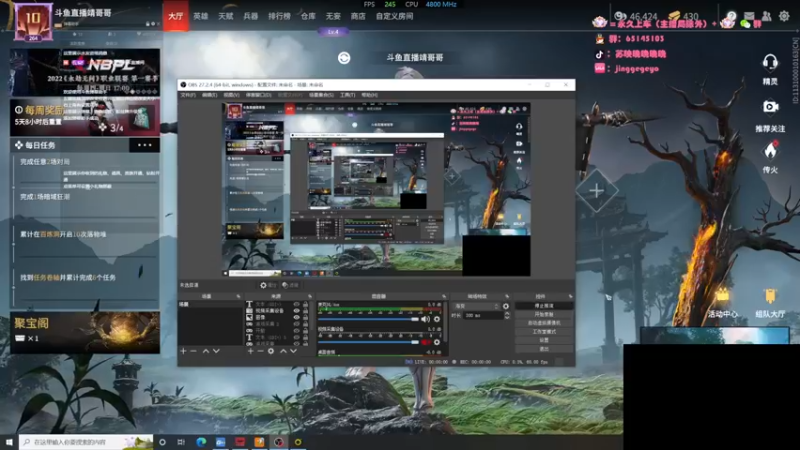Toggle lock on first text source
Screen dimensions: 800x450
tap(306, 304)
